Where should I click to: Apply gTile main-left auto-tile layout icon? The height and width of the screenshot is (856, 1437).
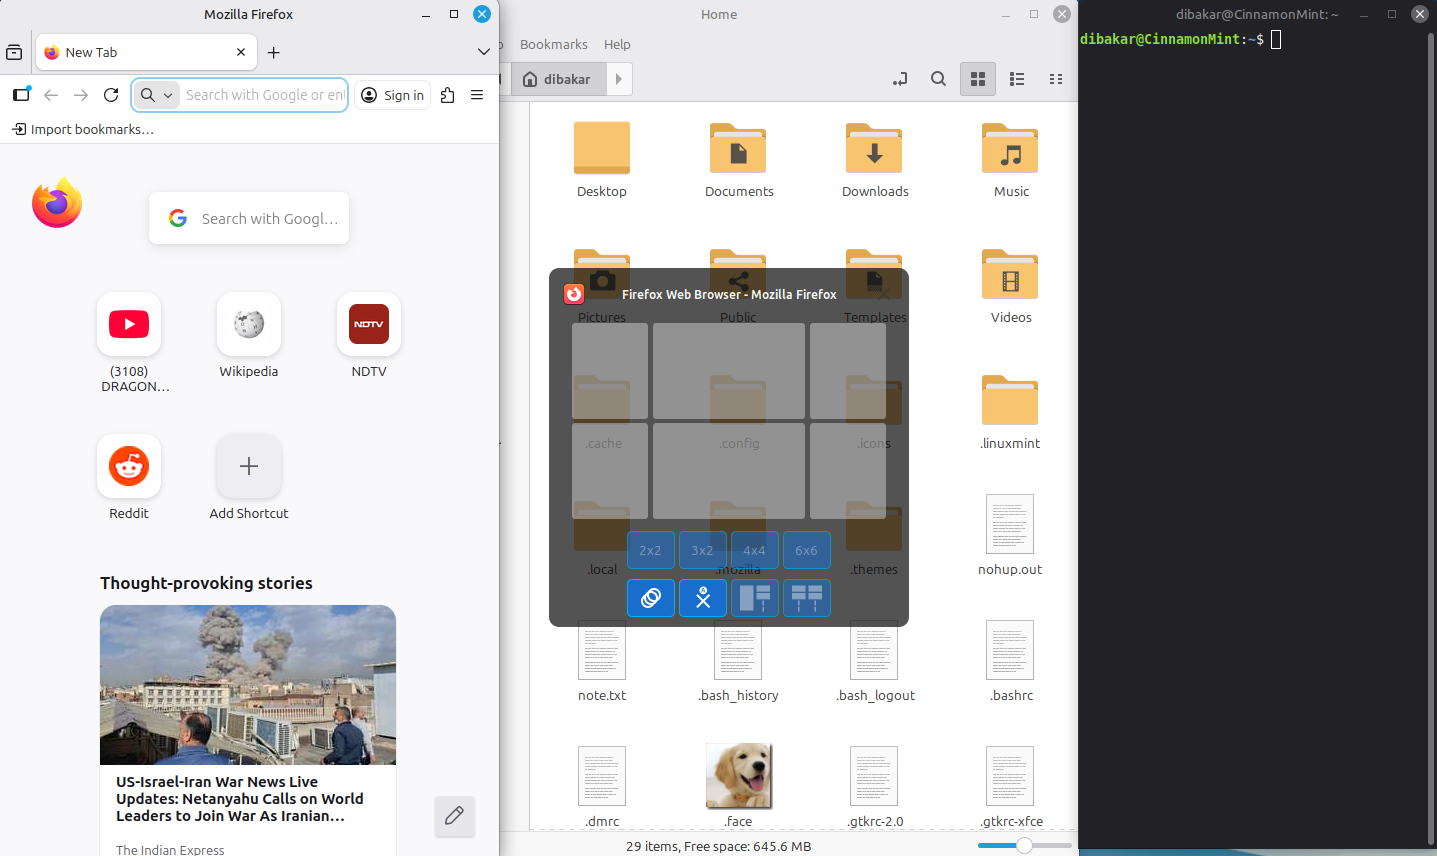755,598
